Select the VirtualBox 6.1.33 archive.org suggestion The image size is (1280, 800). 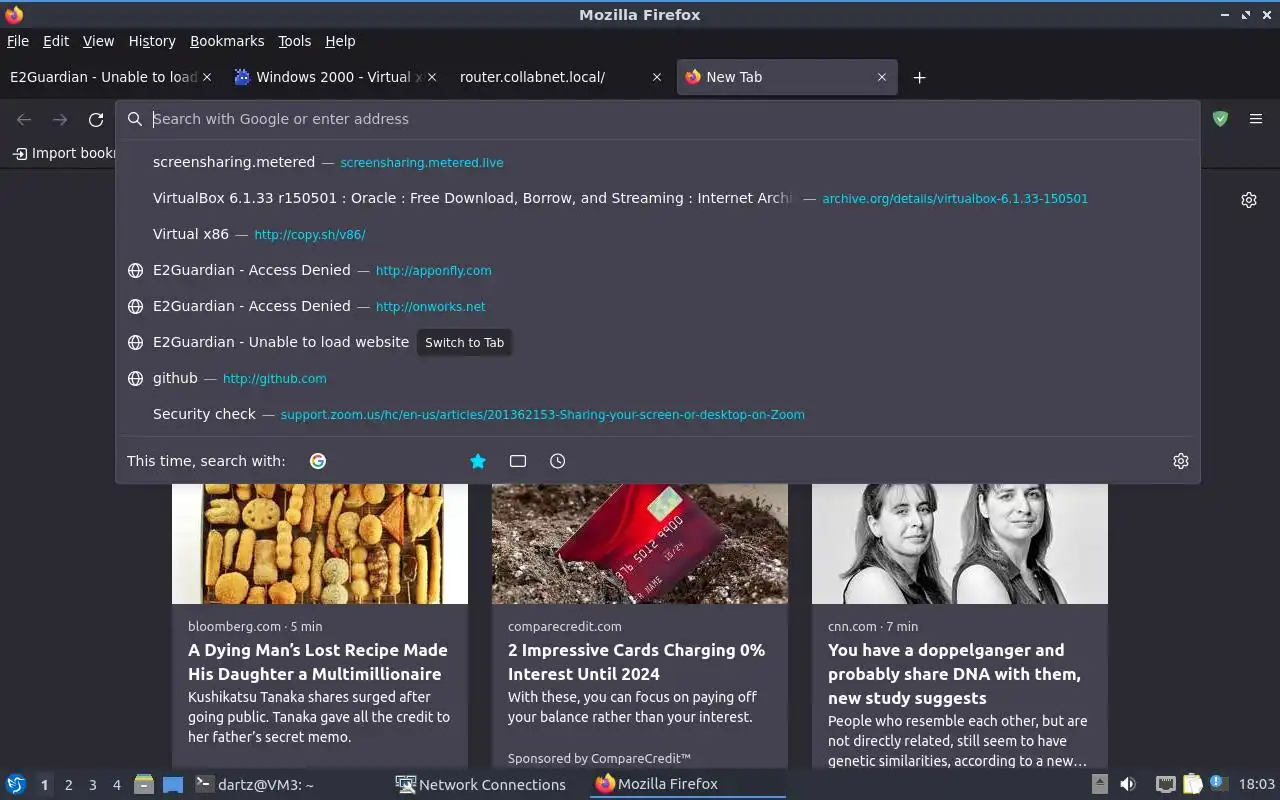click(x=658, y=198)
